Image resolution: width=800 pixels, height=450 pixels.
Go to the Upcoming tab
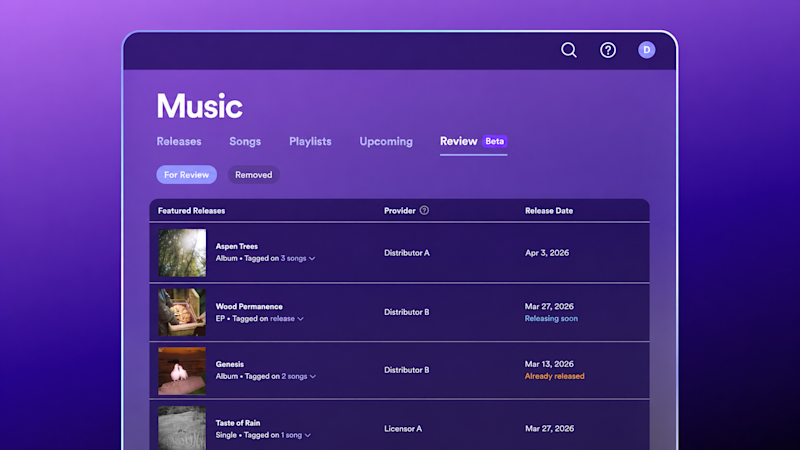(386, 141)
